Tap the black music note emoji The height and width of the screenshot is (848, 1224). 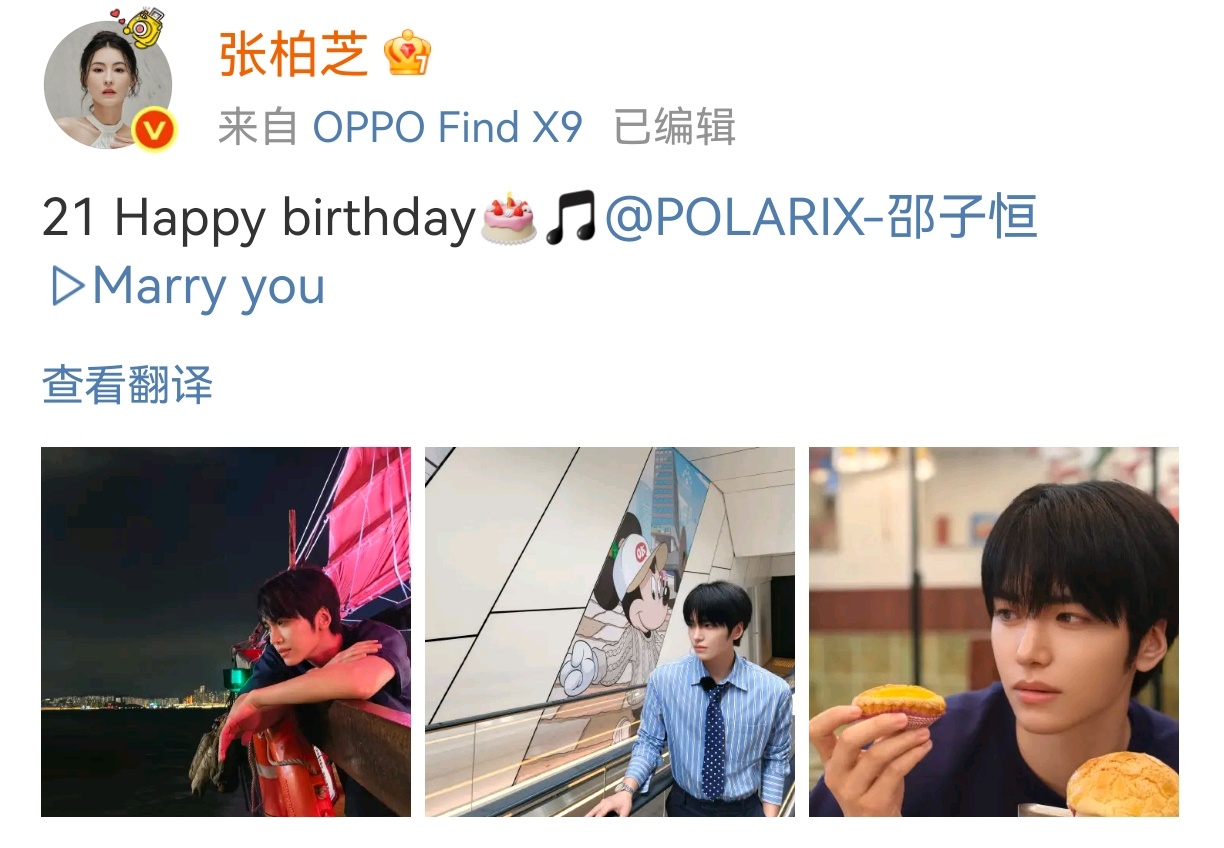[570, 218]
